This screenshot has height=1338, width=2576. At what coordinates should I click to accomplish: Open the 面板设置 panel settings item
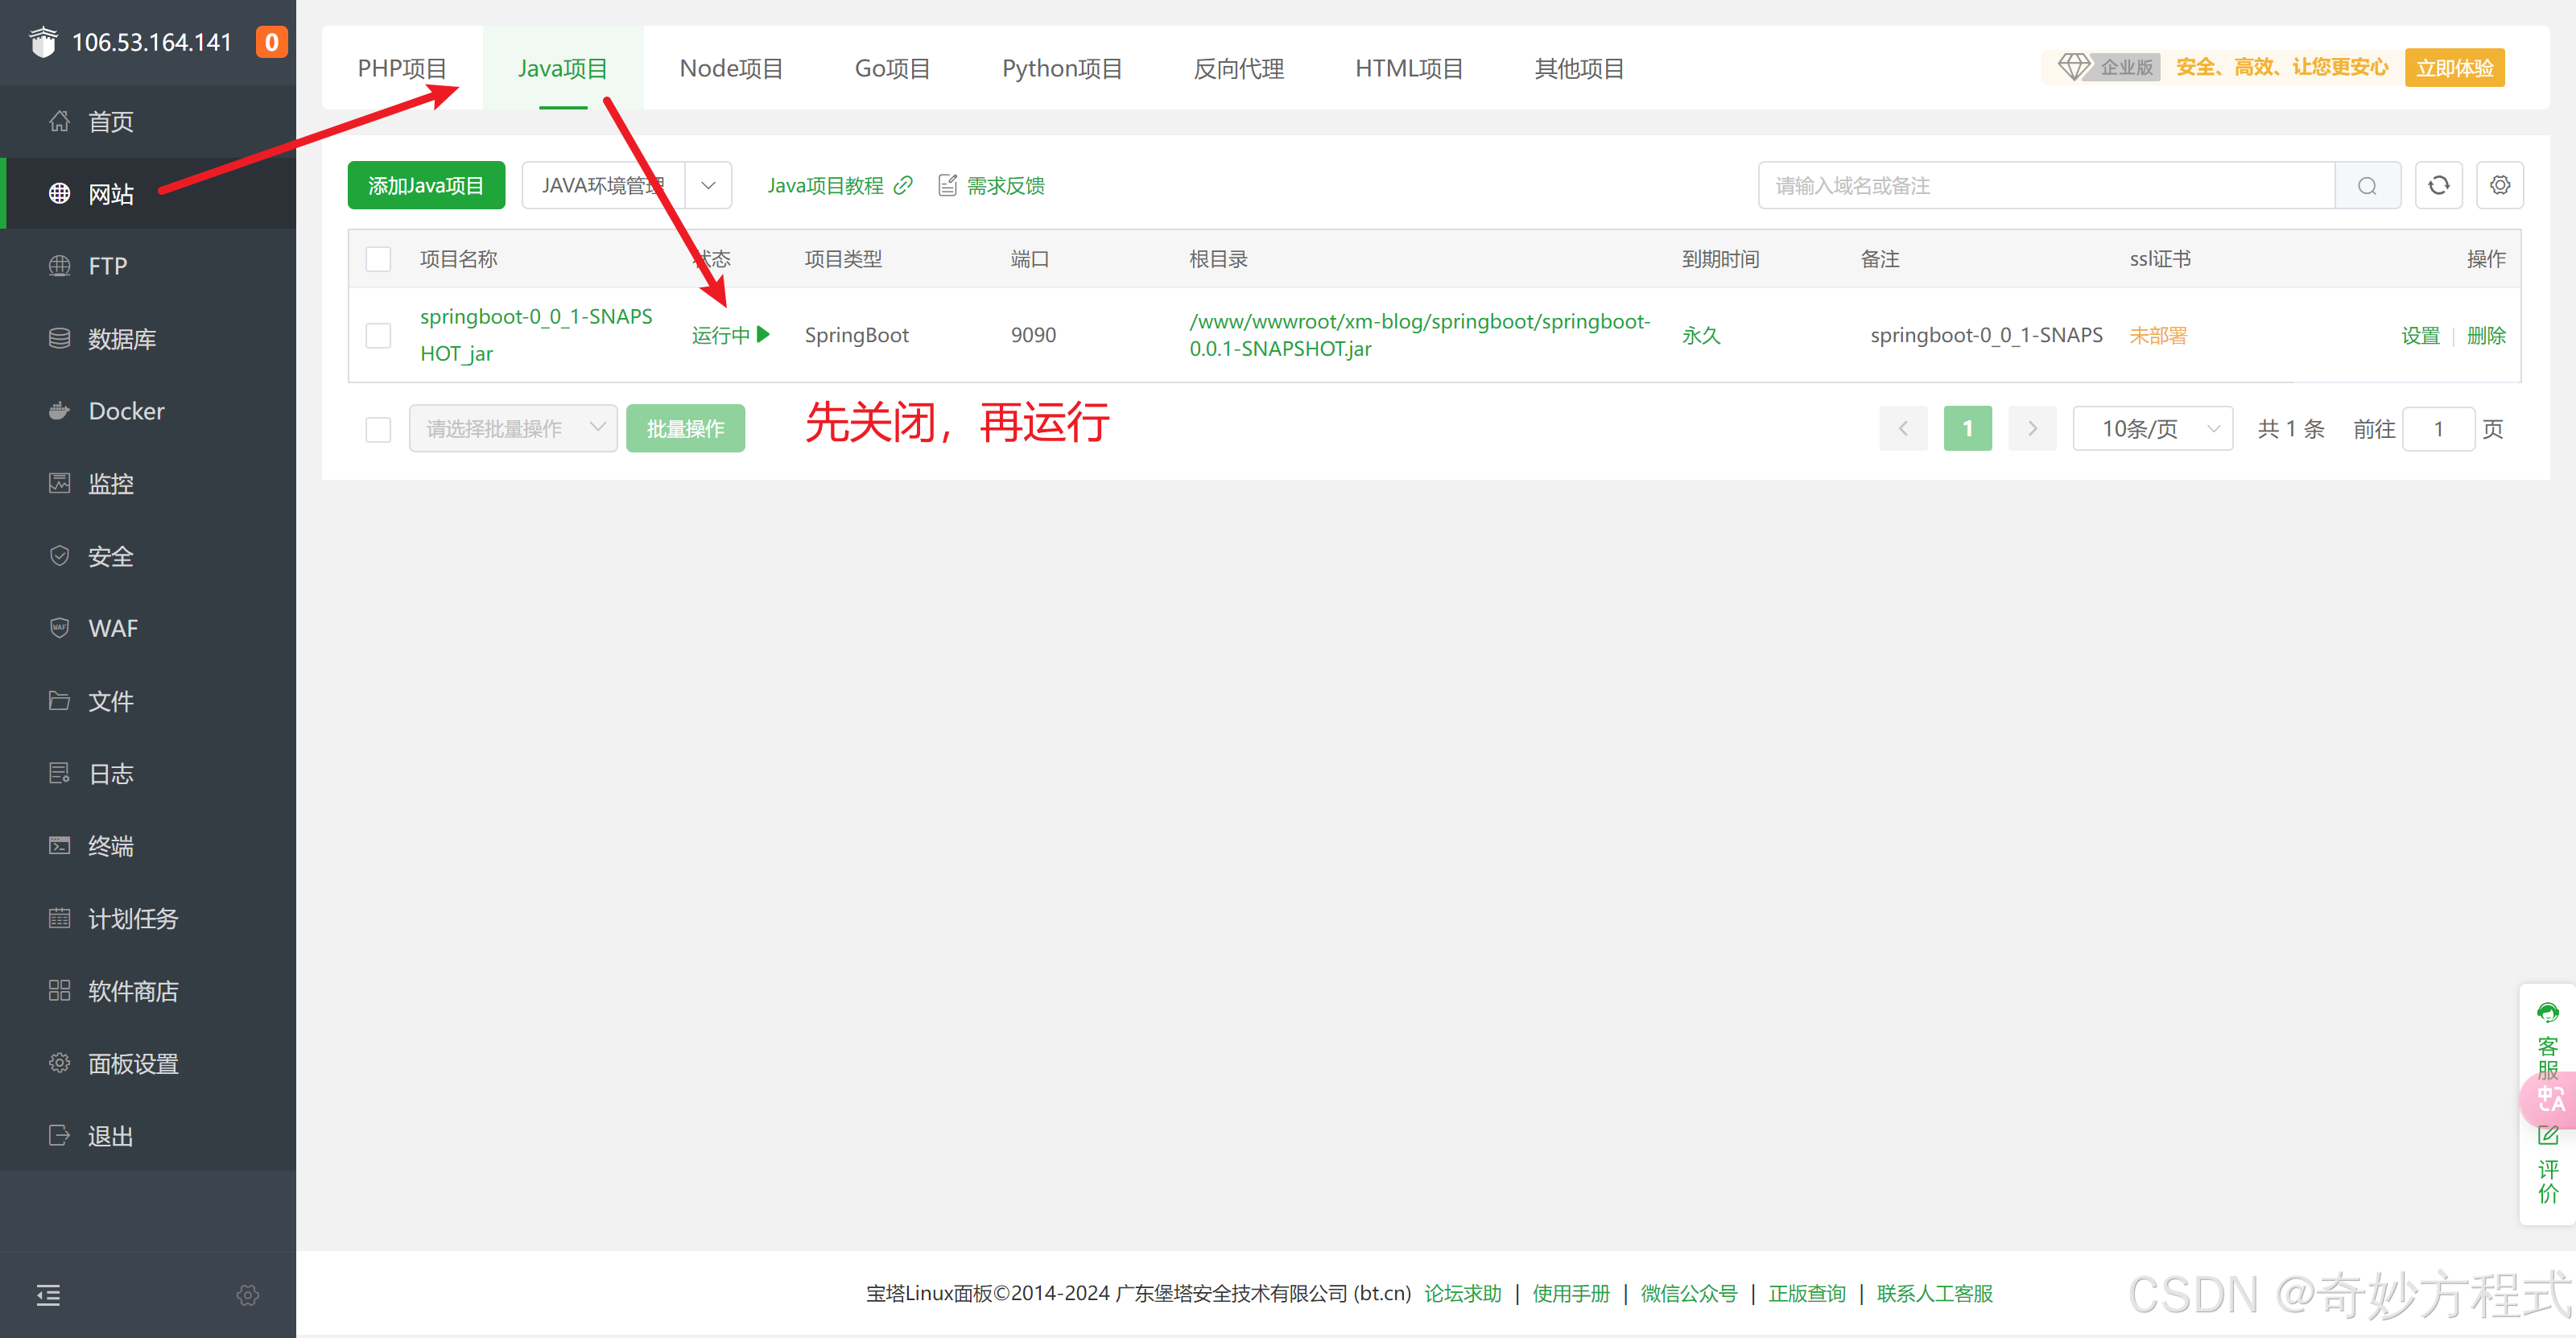pos(148,1063)
